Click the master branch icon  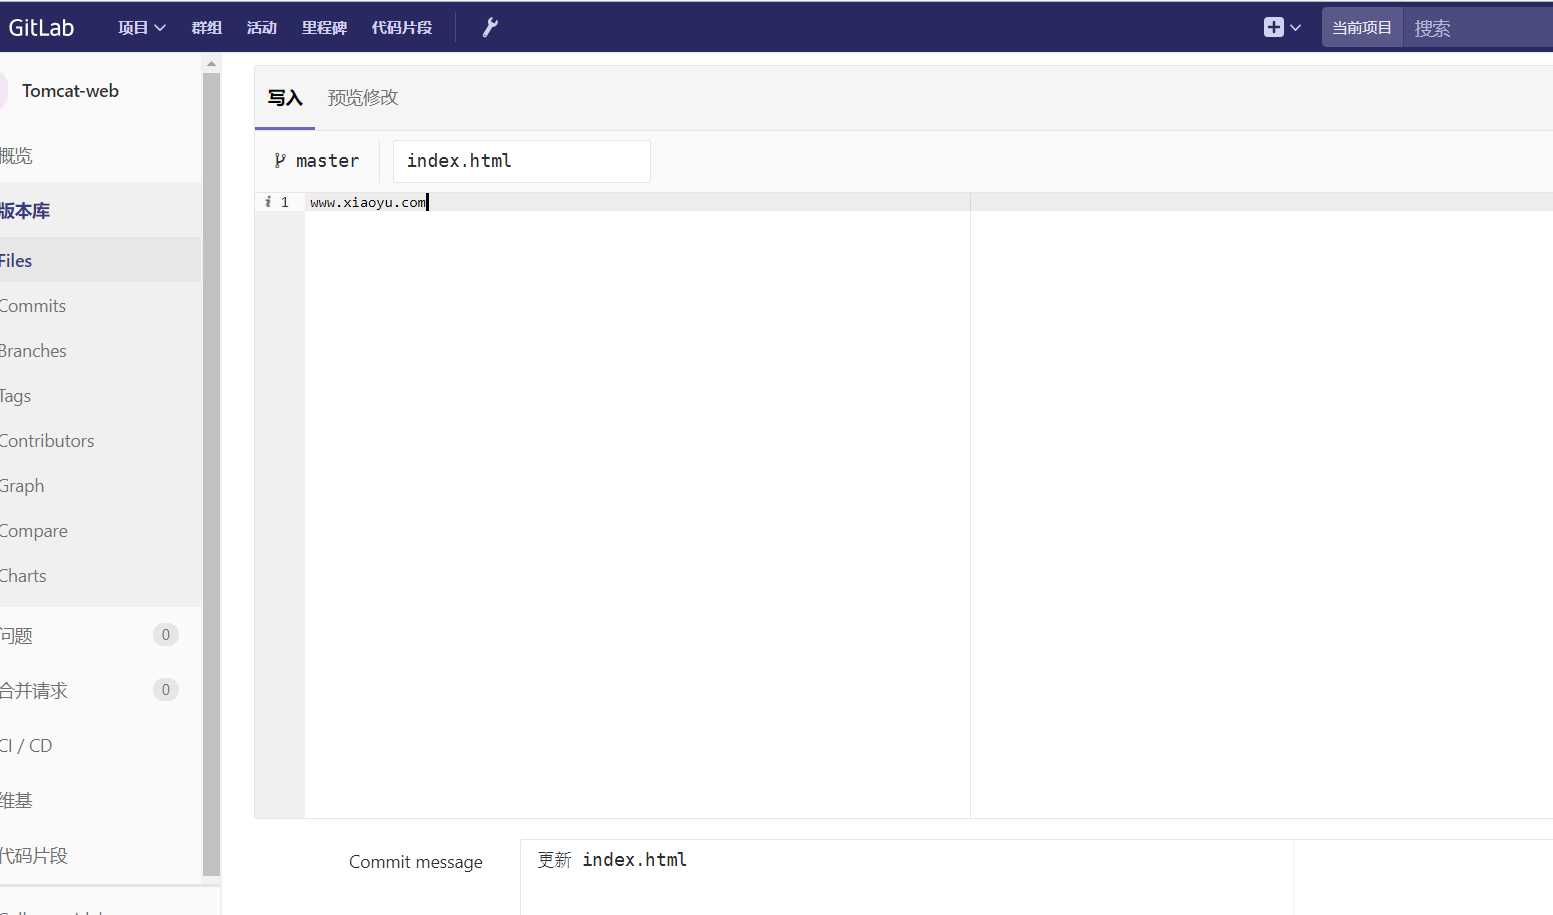pos(280,160)
